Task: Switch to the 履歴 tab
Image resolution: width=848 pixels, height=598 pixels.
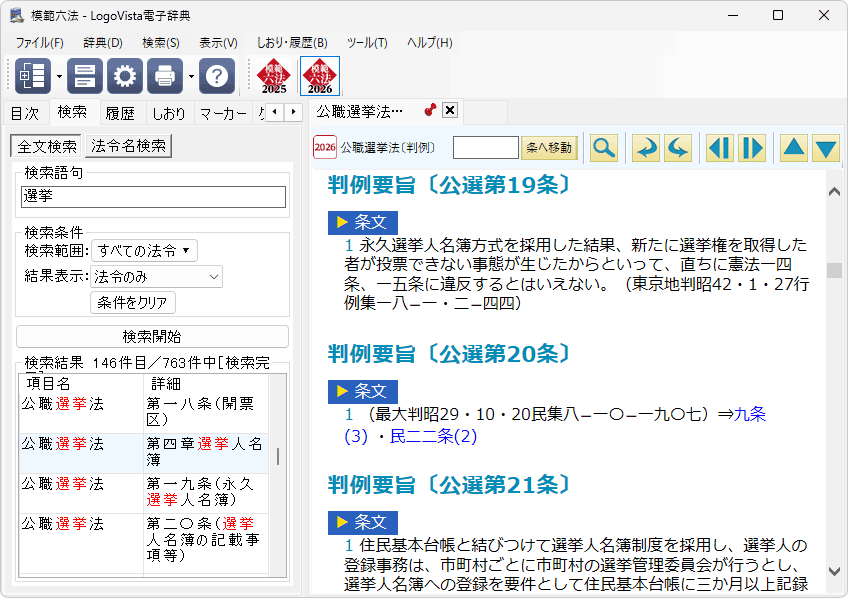Action: (120, 113)
